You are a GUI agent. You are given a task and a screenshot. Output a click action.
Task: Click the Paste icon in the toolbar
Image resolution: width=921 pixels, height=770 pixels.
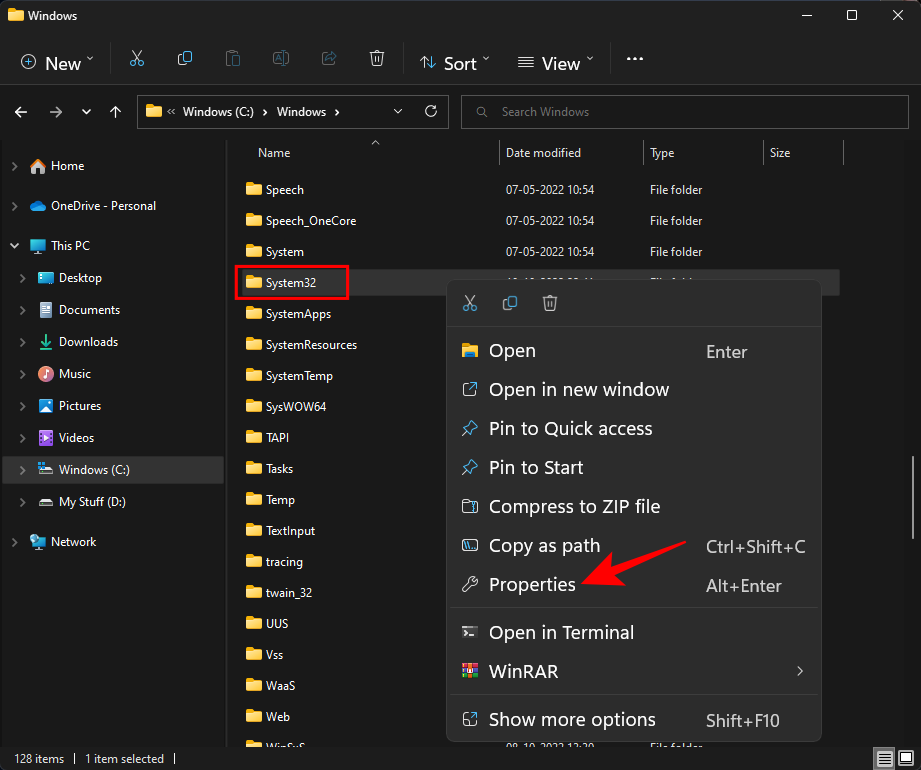pos(233,58)
